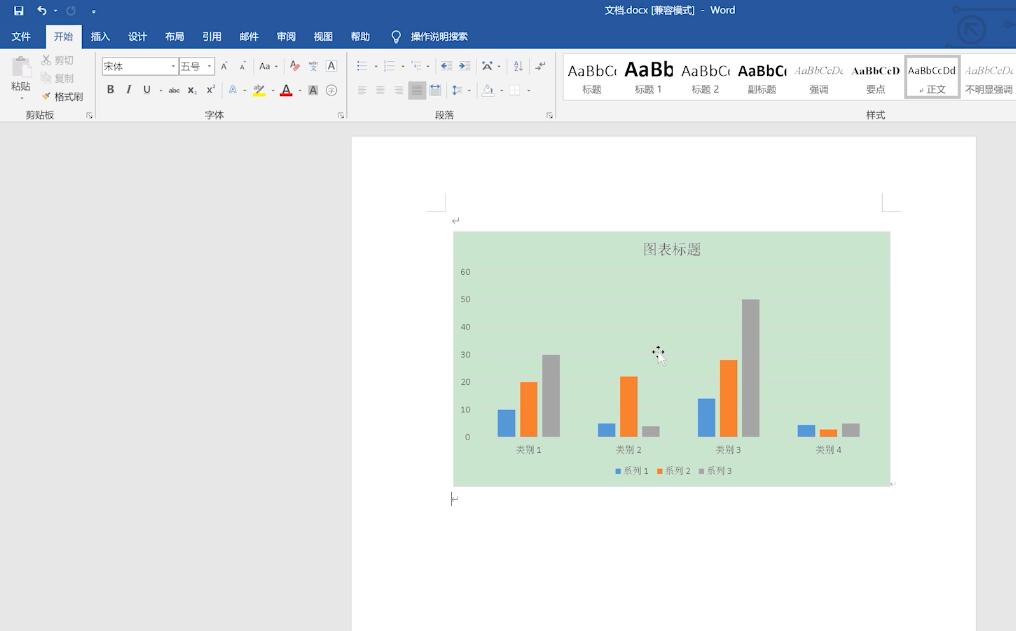Viewport: 1016px width, 631px height.
Task: Click the Sort (A-Z) icon
Action: 518,66
